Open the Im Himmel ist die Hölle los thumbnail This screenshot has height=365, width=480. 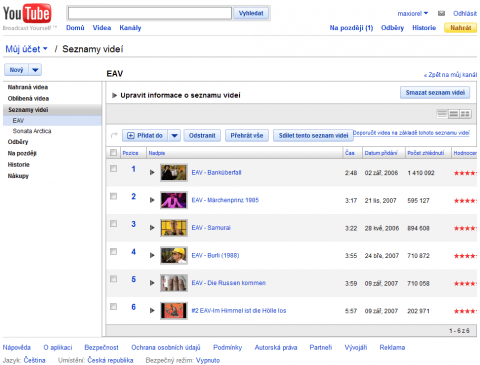click(174, 310)
